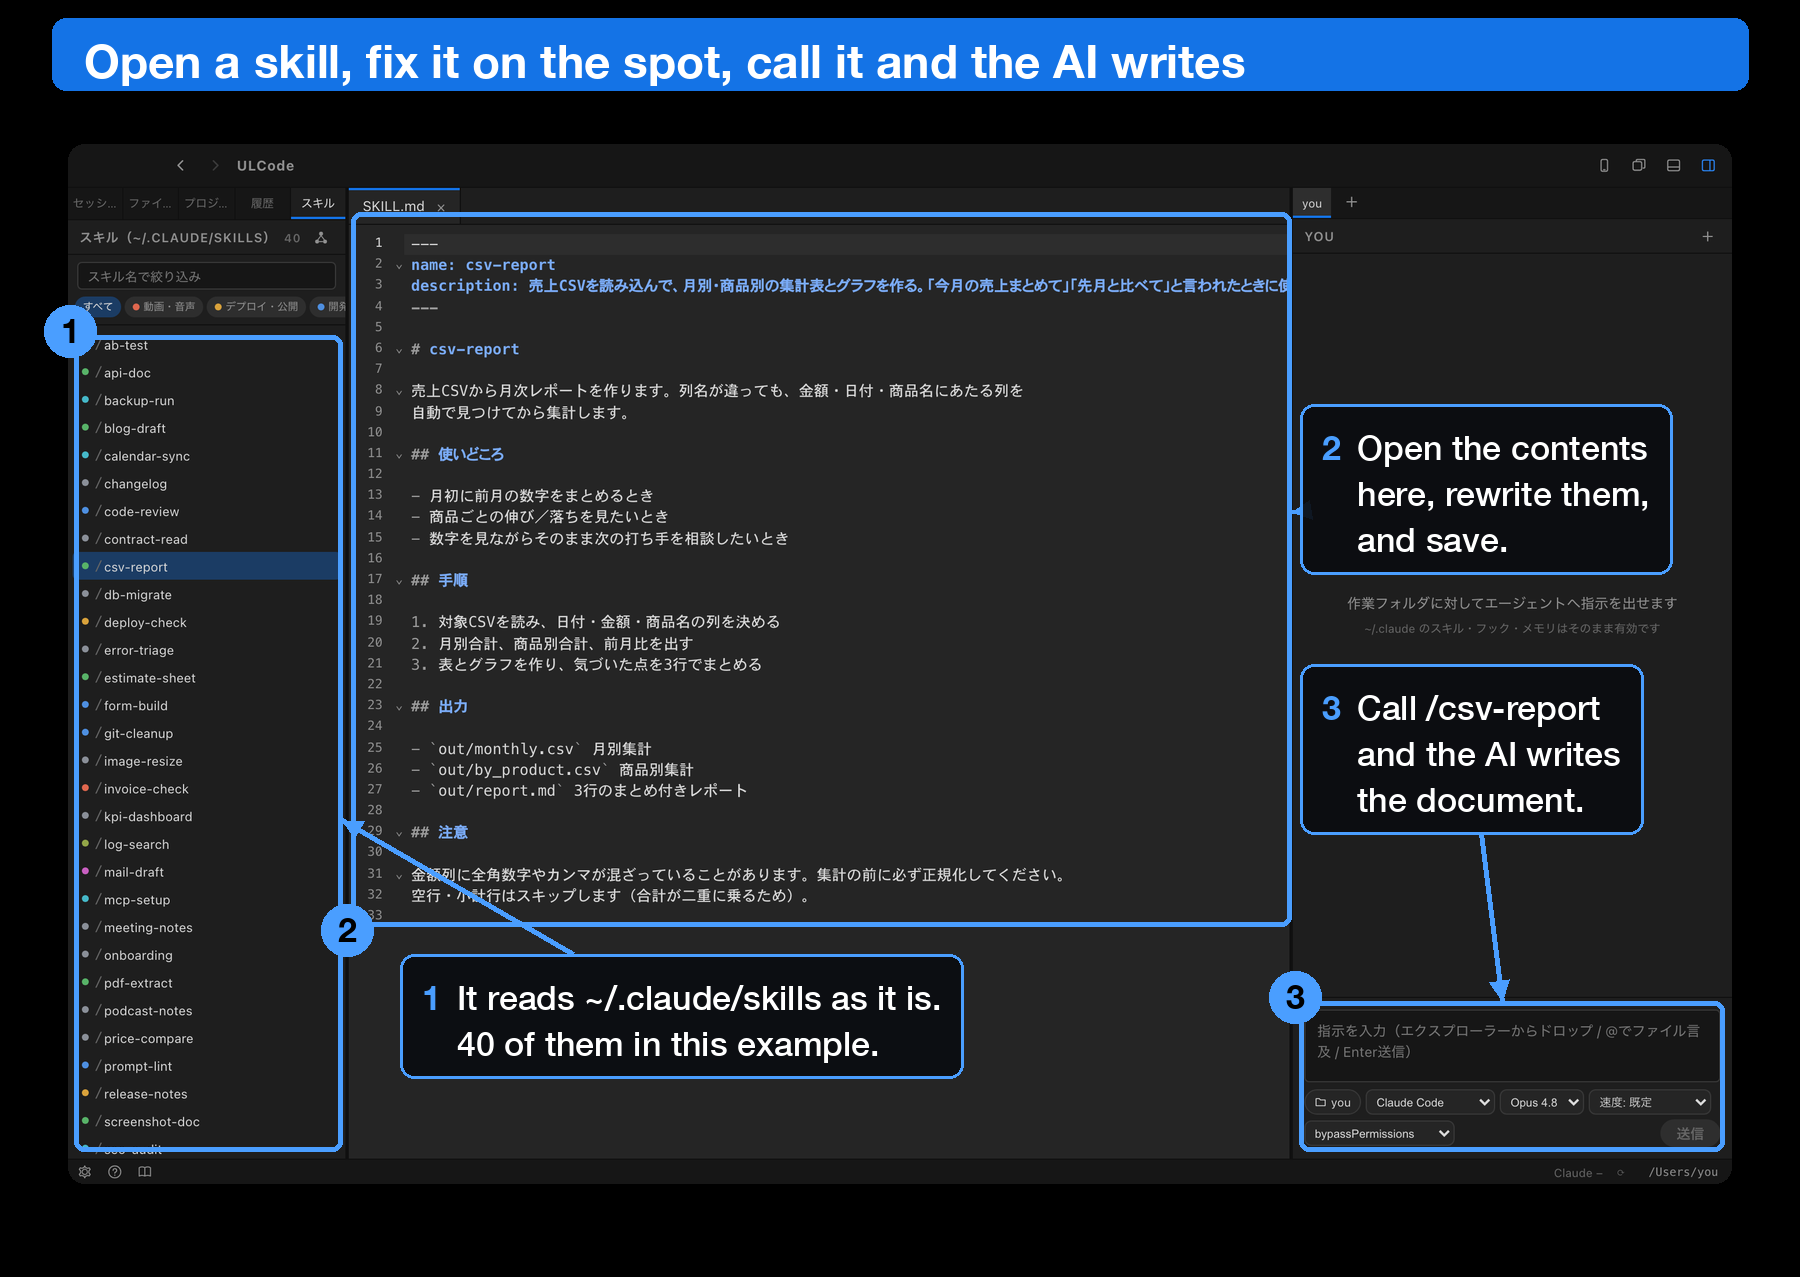Open the 速度: 既定 speed dropdown

(1650, 1102)
